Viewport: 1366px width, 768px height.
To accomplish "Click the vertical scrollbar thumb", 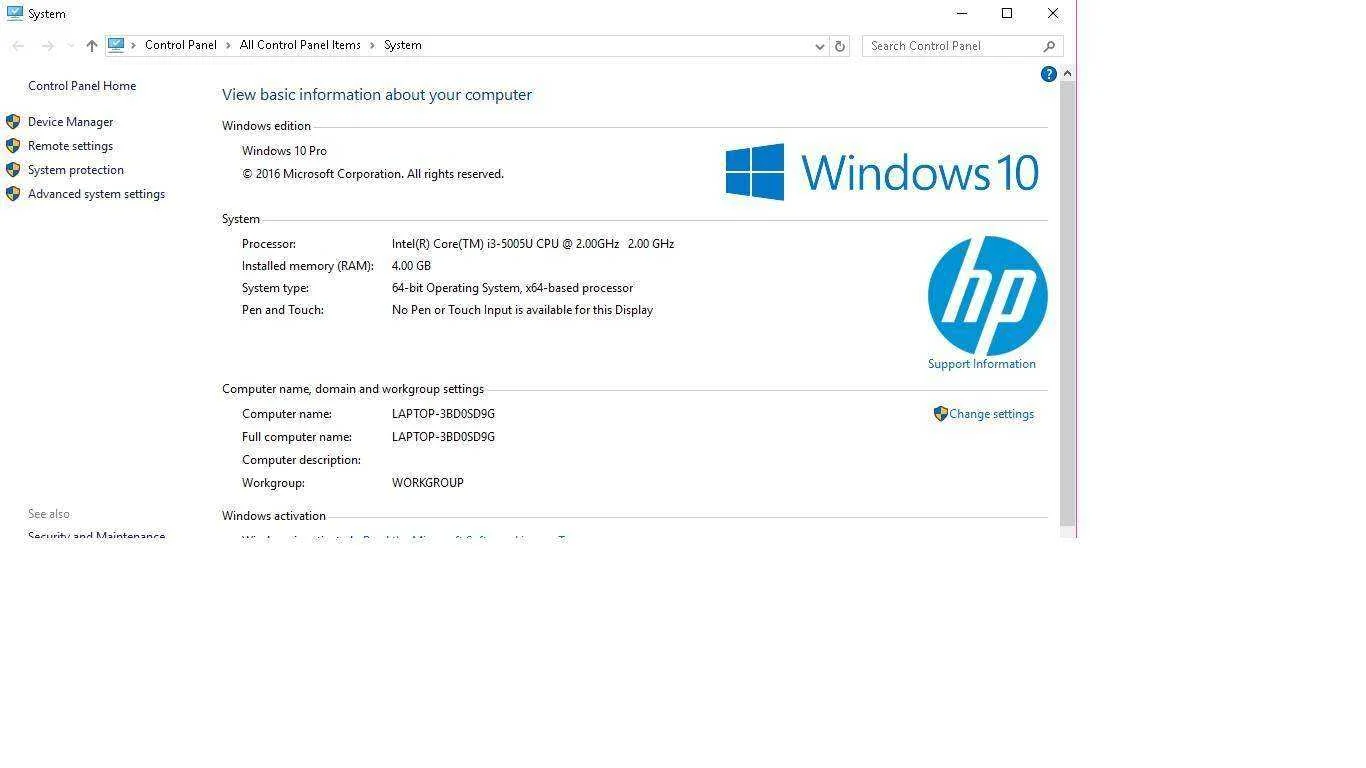I will 1068,303.
